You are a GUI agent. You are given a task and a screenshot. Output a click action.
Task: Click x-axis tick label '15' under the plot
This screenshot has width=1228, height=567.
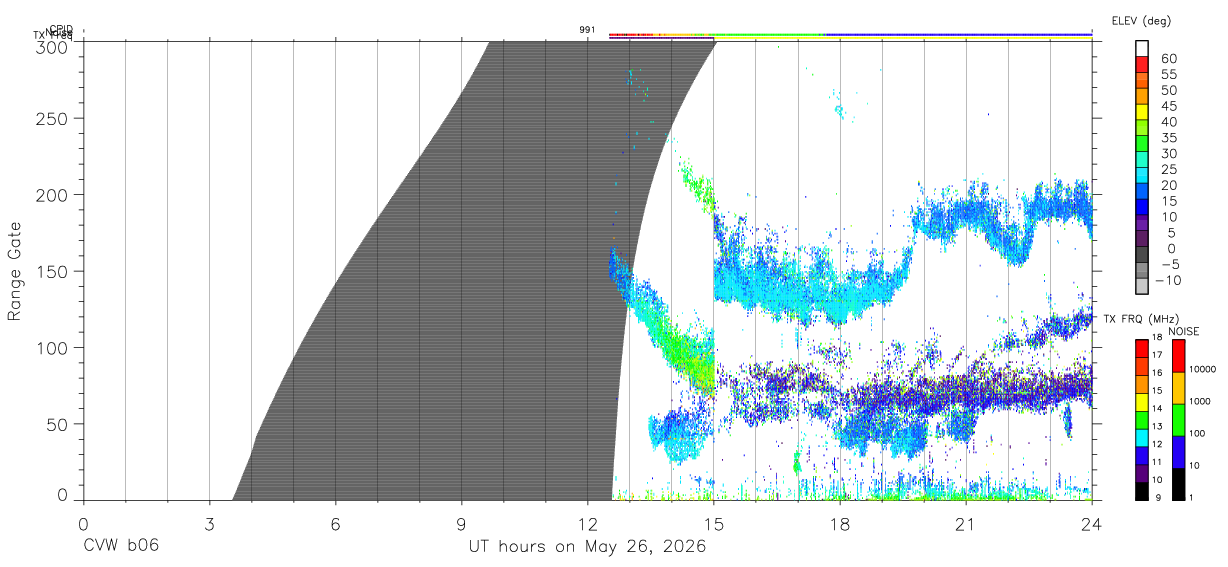714,525
